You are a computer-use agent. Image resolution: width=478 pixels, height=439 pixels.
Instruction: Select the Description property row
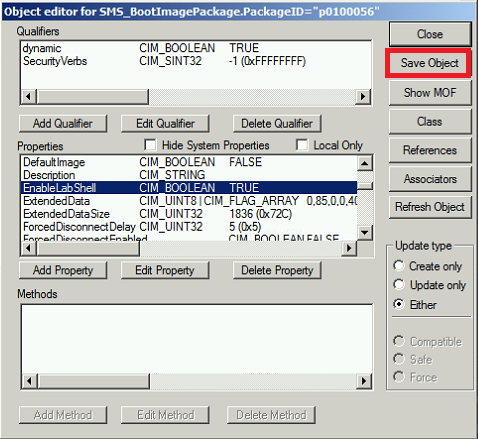tap(189, 175)
